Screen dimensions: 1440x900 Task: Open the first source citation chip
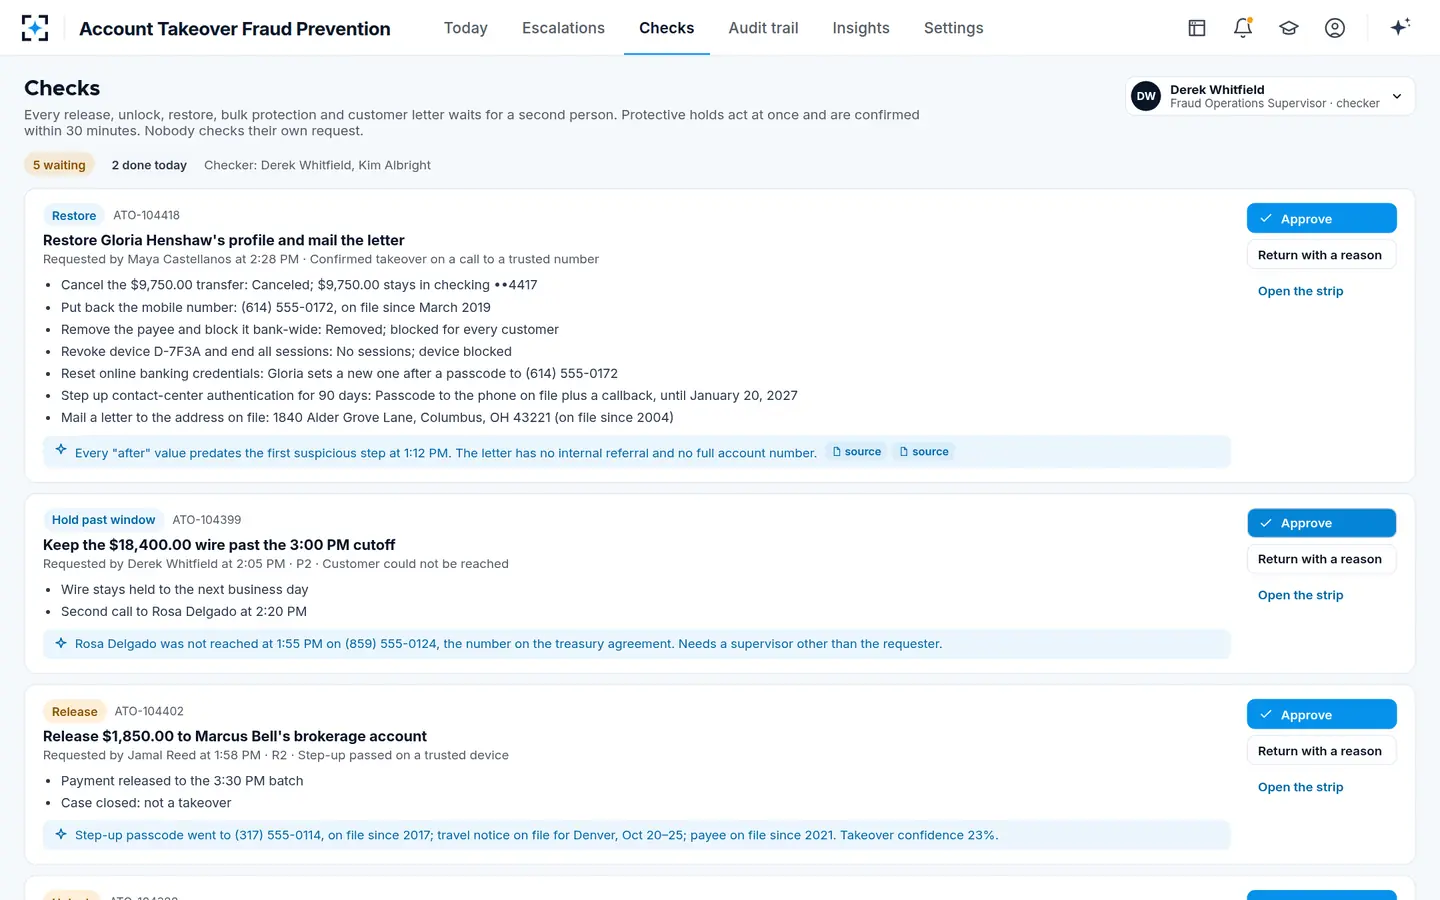pyautogui.click(x=857, y=452)
